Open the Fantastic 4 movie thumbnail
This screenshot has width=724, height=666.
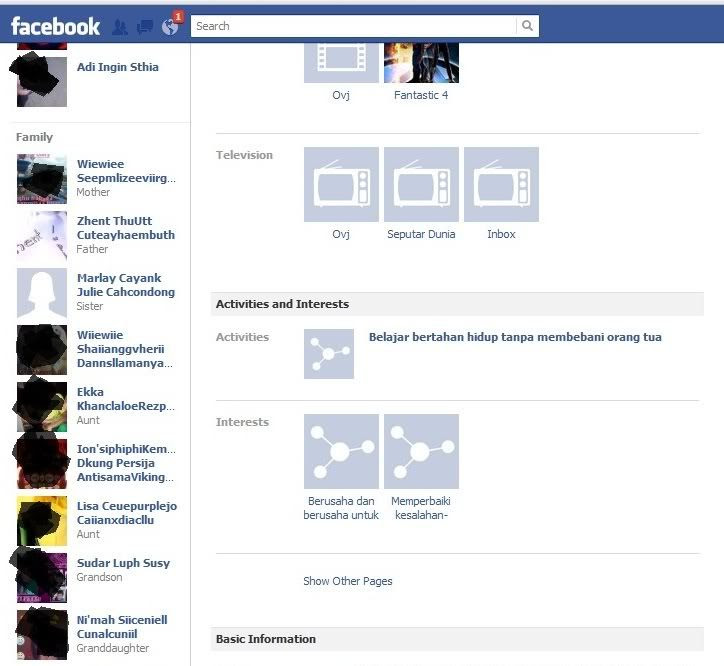421,63
